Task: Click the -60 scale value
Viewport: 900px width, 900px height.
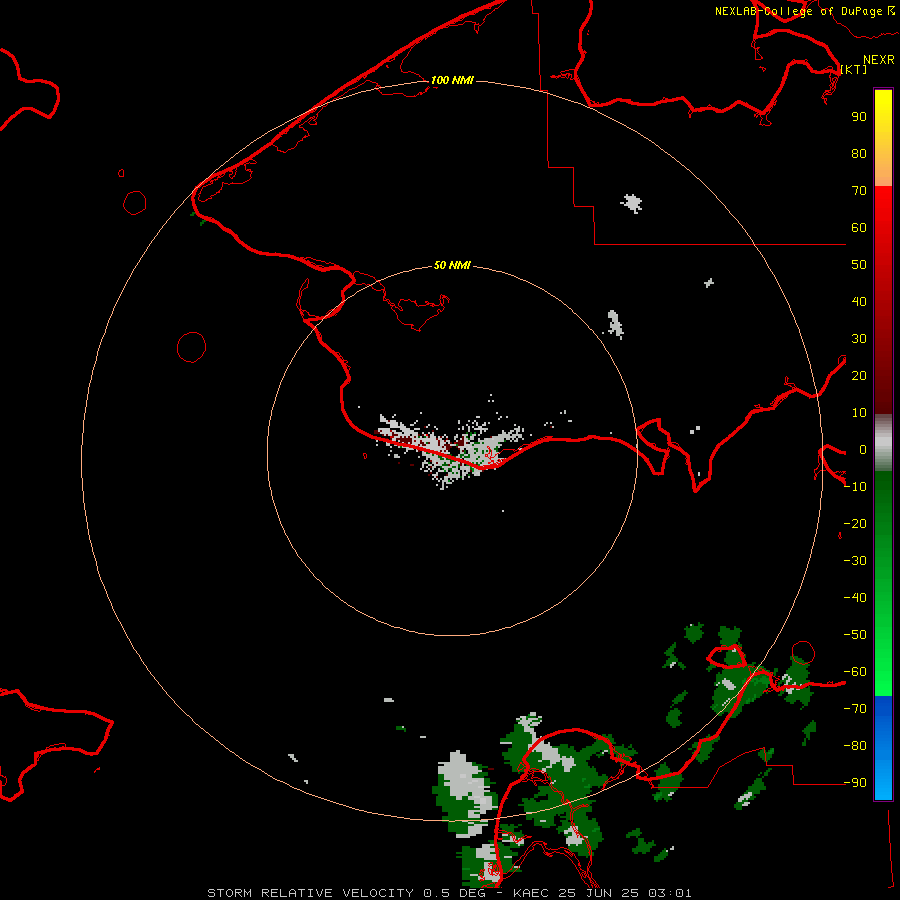Action: tap(855, 672)
